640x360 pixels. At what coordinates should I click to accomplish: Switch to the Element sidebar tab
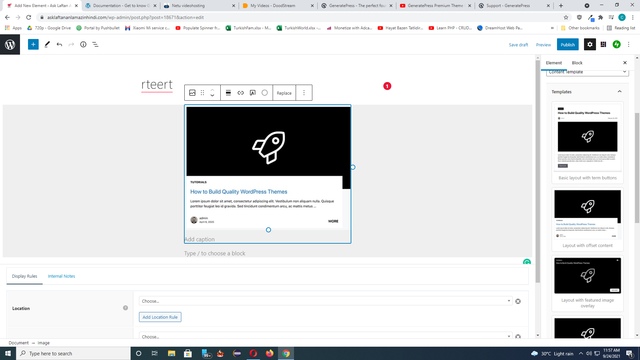[x=553, y=63]
